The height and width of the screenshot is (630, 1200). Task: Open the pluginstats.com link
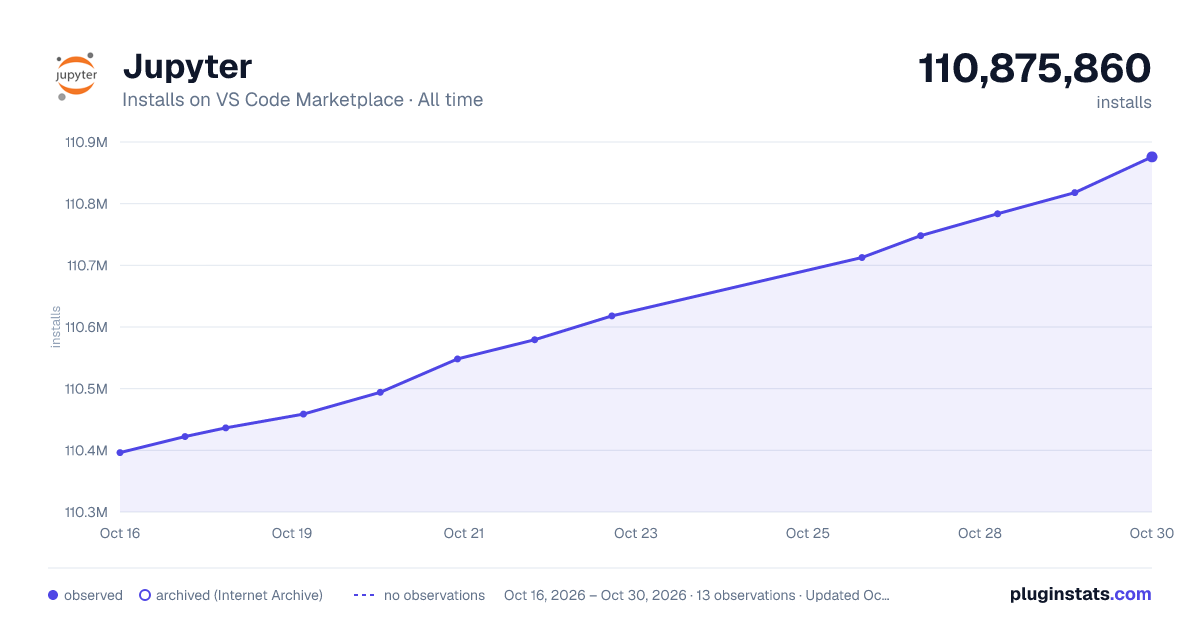[x=1081, y=594]
